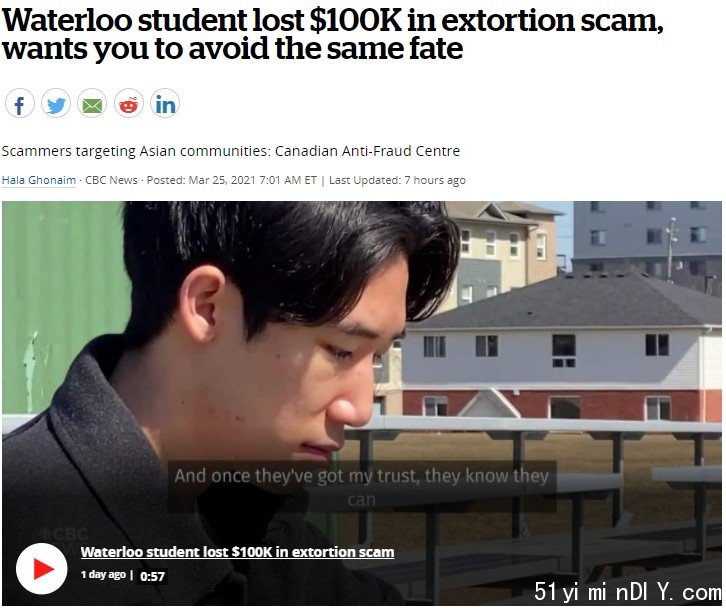Click the 0:57 video duration badge
Screen dimensions: 726x608
(x=152, y=576)
